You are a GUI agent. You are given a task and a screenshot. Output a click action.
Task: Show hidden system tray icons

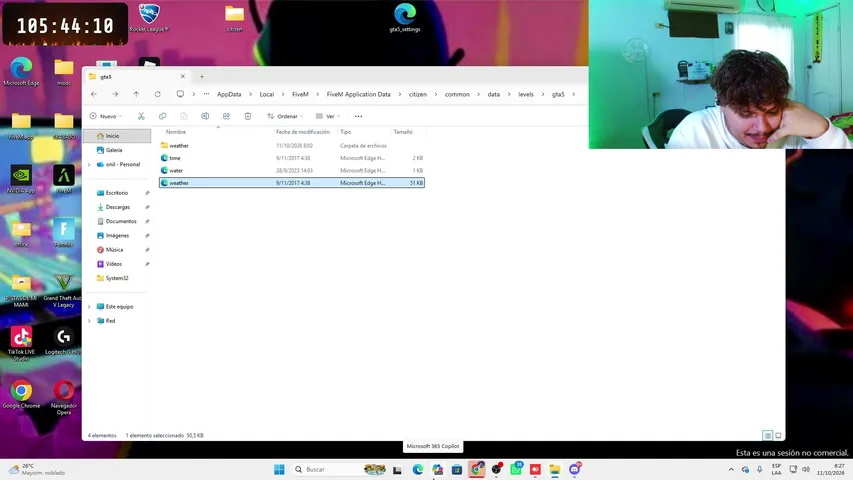(731, 469)
